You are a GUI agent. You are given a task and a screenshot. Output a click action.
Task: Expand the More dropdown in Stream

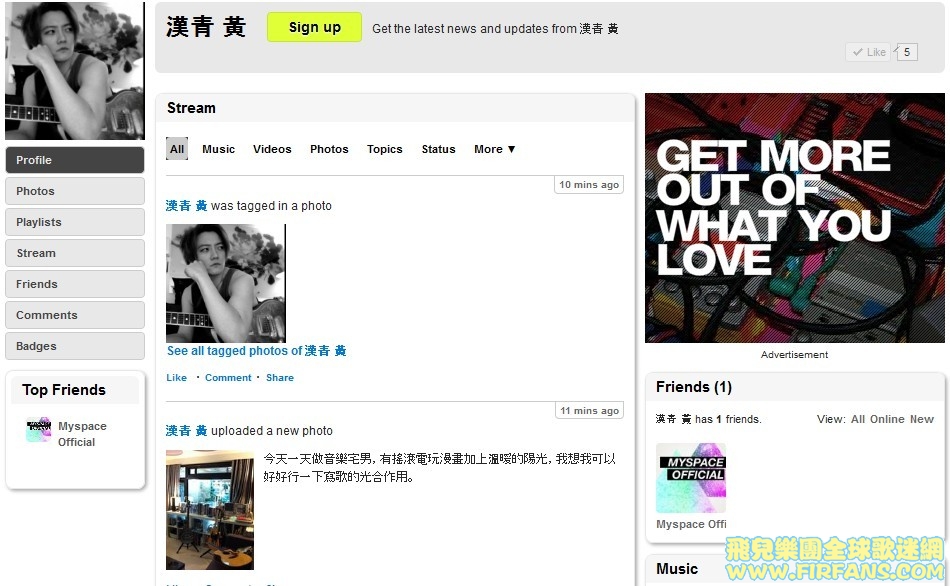point(494,149)
